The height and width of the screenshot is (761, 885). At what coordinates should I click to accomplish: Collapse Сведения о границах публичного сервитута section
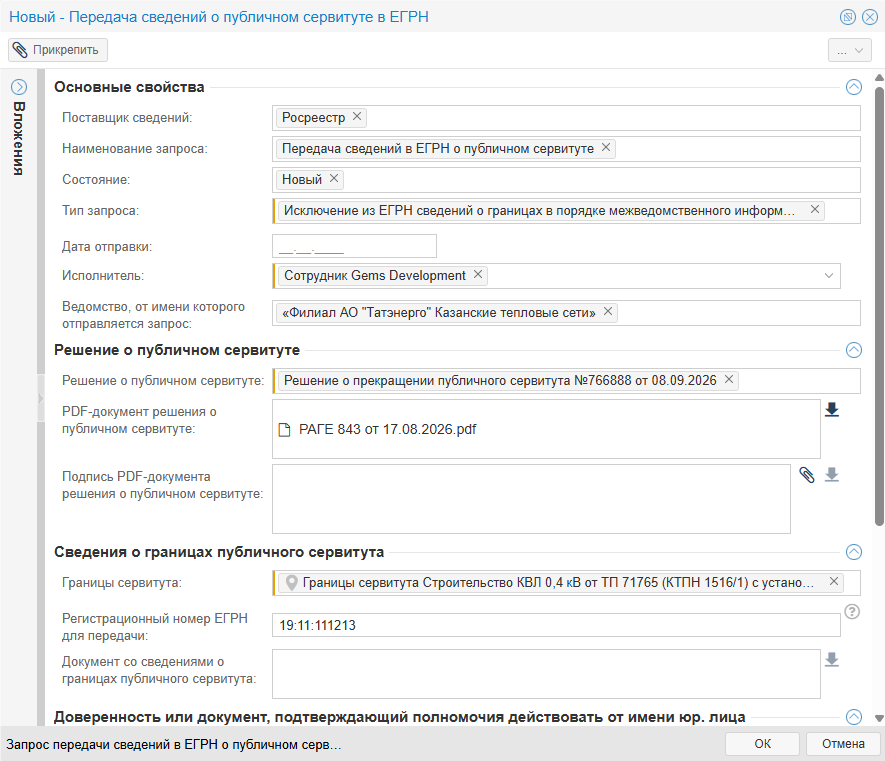tap(853, 552)
